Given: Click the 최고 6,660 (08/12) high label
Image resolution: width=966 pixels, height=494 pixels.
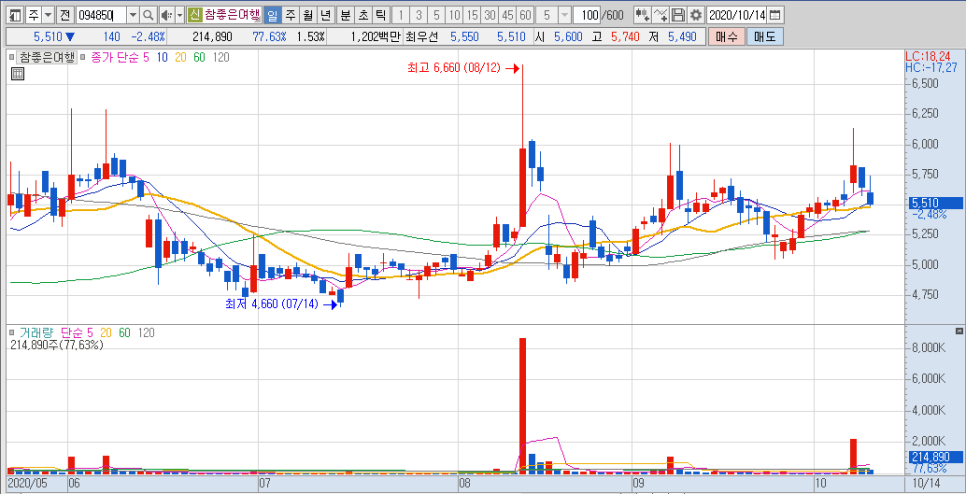Looking at the screenshot, I should pyautogui.click(x=455, y=69).
